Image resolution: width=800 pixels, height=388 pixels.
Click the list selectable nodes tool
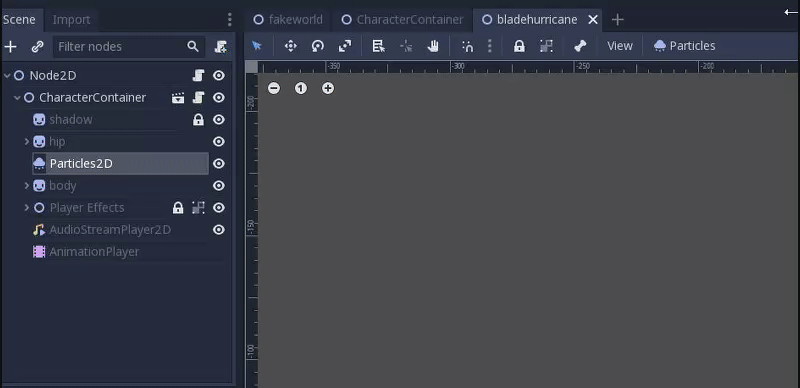[378, 46]
